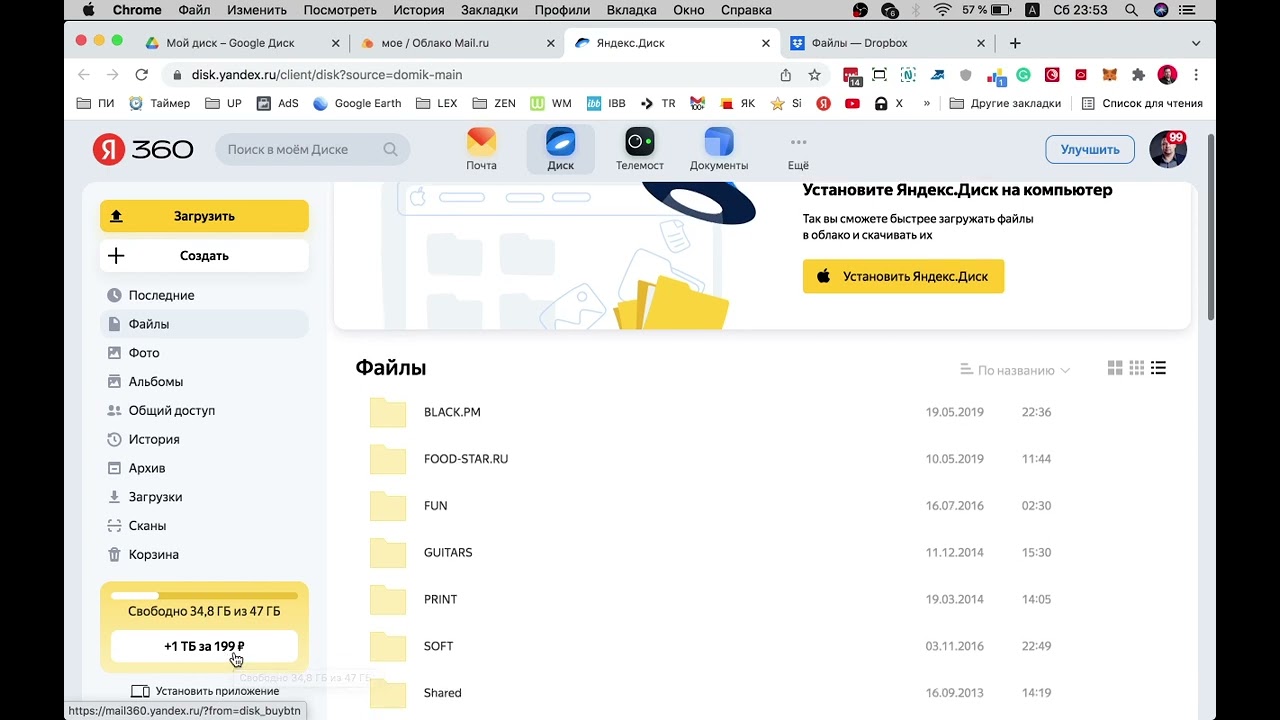Viewport: 1280px width, 720px height.
Task: Select Файлы in the sidebar
Action: pyautogui.click(x=204, y=324)
